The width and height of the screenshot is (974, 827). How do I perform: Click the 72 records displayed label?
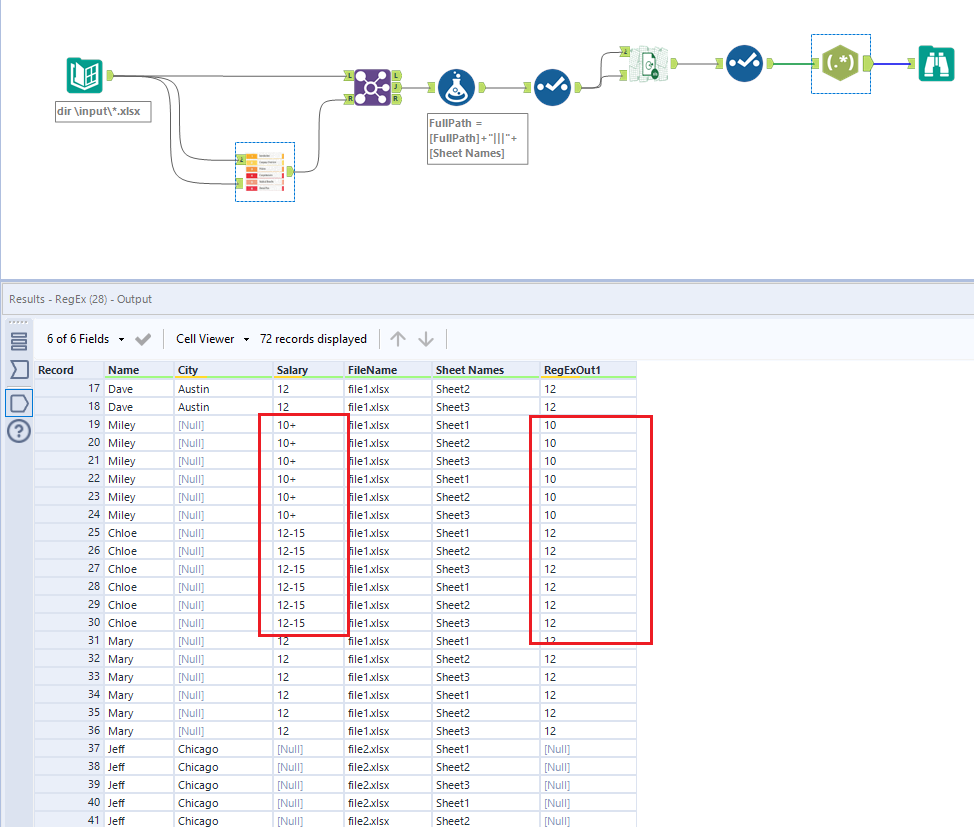313,339
